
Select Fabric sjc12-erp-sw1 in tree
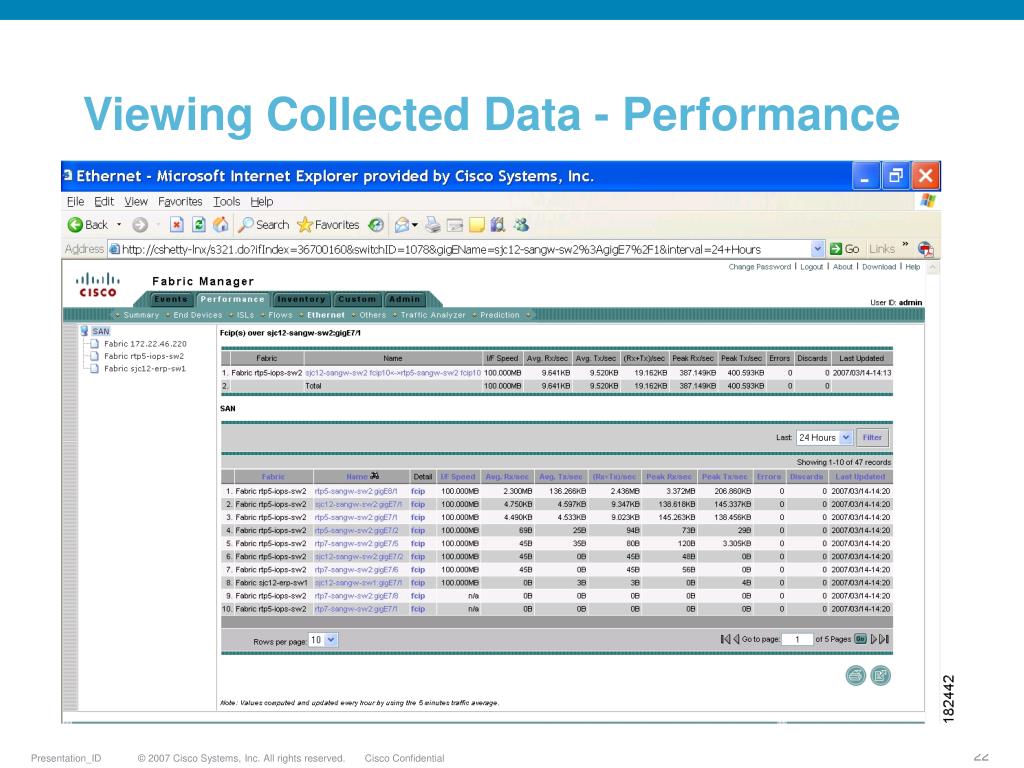[x=145, y=368]
